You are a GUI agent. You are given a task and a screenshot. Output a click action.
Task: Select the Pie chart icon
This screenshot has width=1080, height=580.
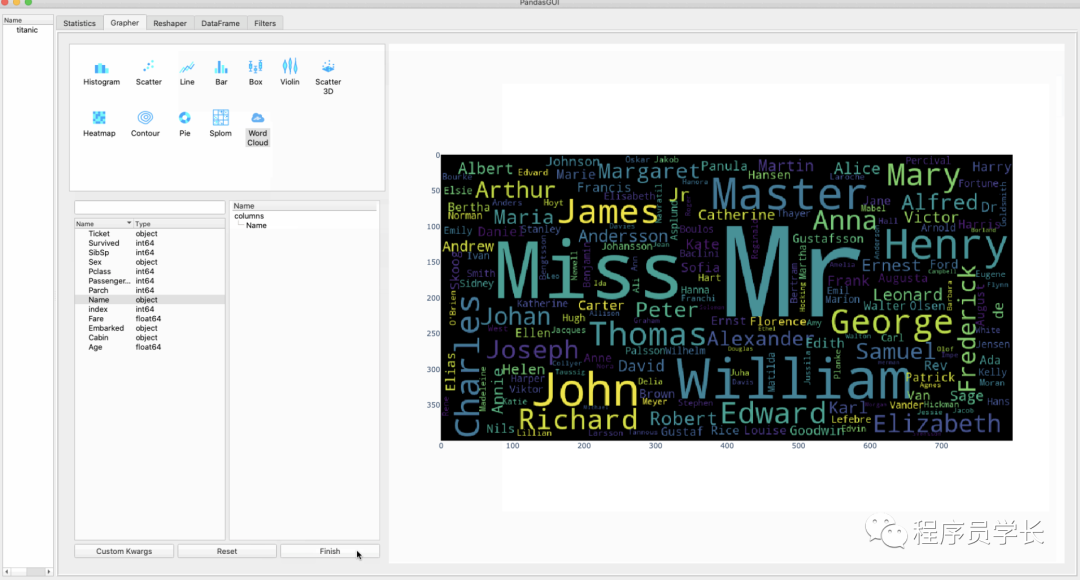tap(185, 125)
